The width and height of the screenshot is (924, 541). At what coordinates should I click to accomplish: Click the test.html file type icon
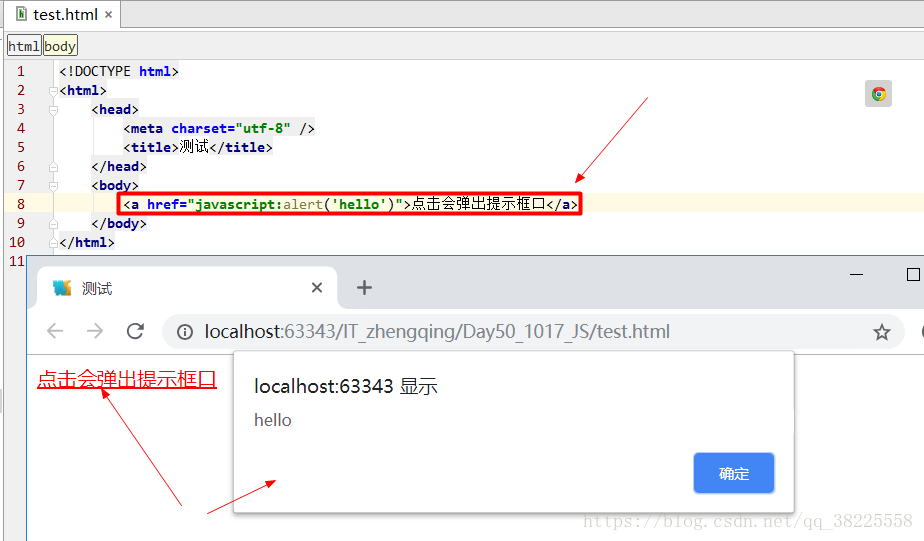pyautogui.click(x=21, y=14)
